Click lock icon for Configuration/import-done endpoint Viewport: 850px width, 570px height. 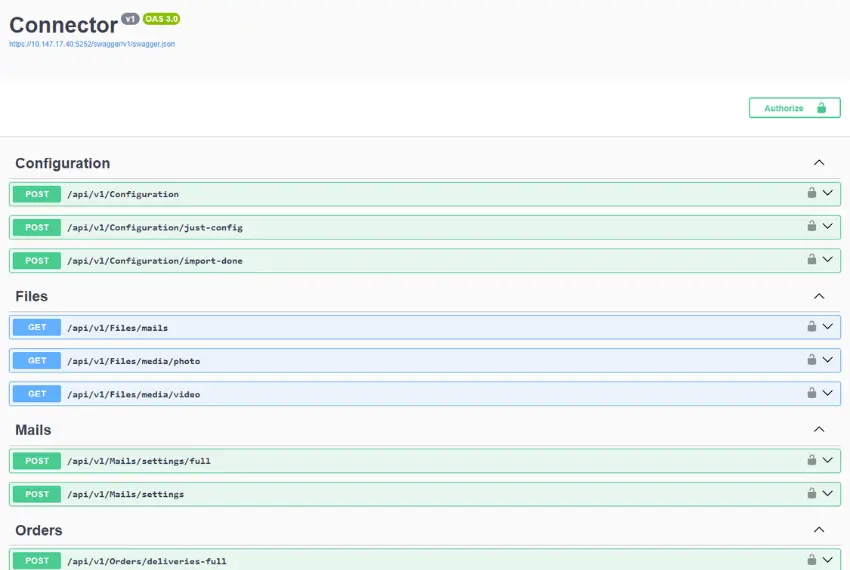[x=812, y=259]
